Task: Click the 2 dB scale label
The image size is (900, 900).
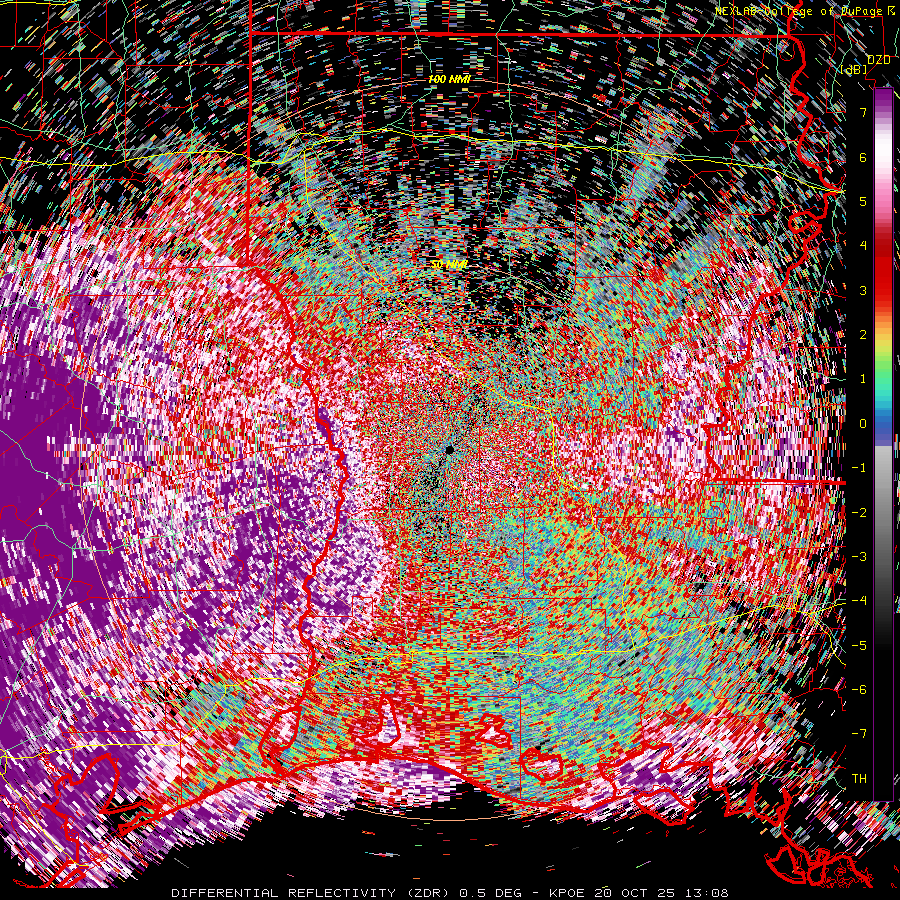Action: pyautogui.click(x=863, y=335)
